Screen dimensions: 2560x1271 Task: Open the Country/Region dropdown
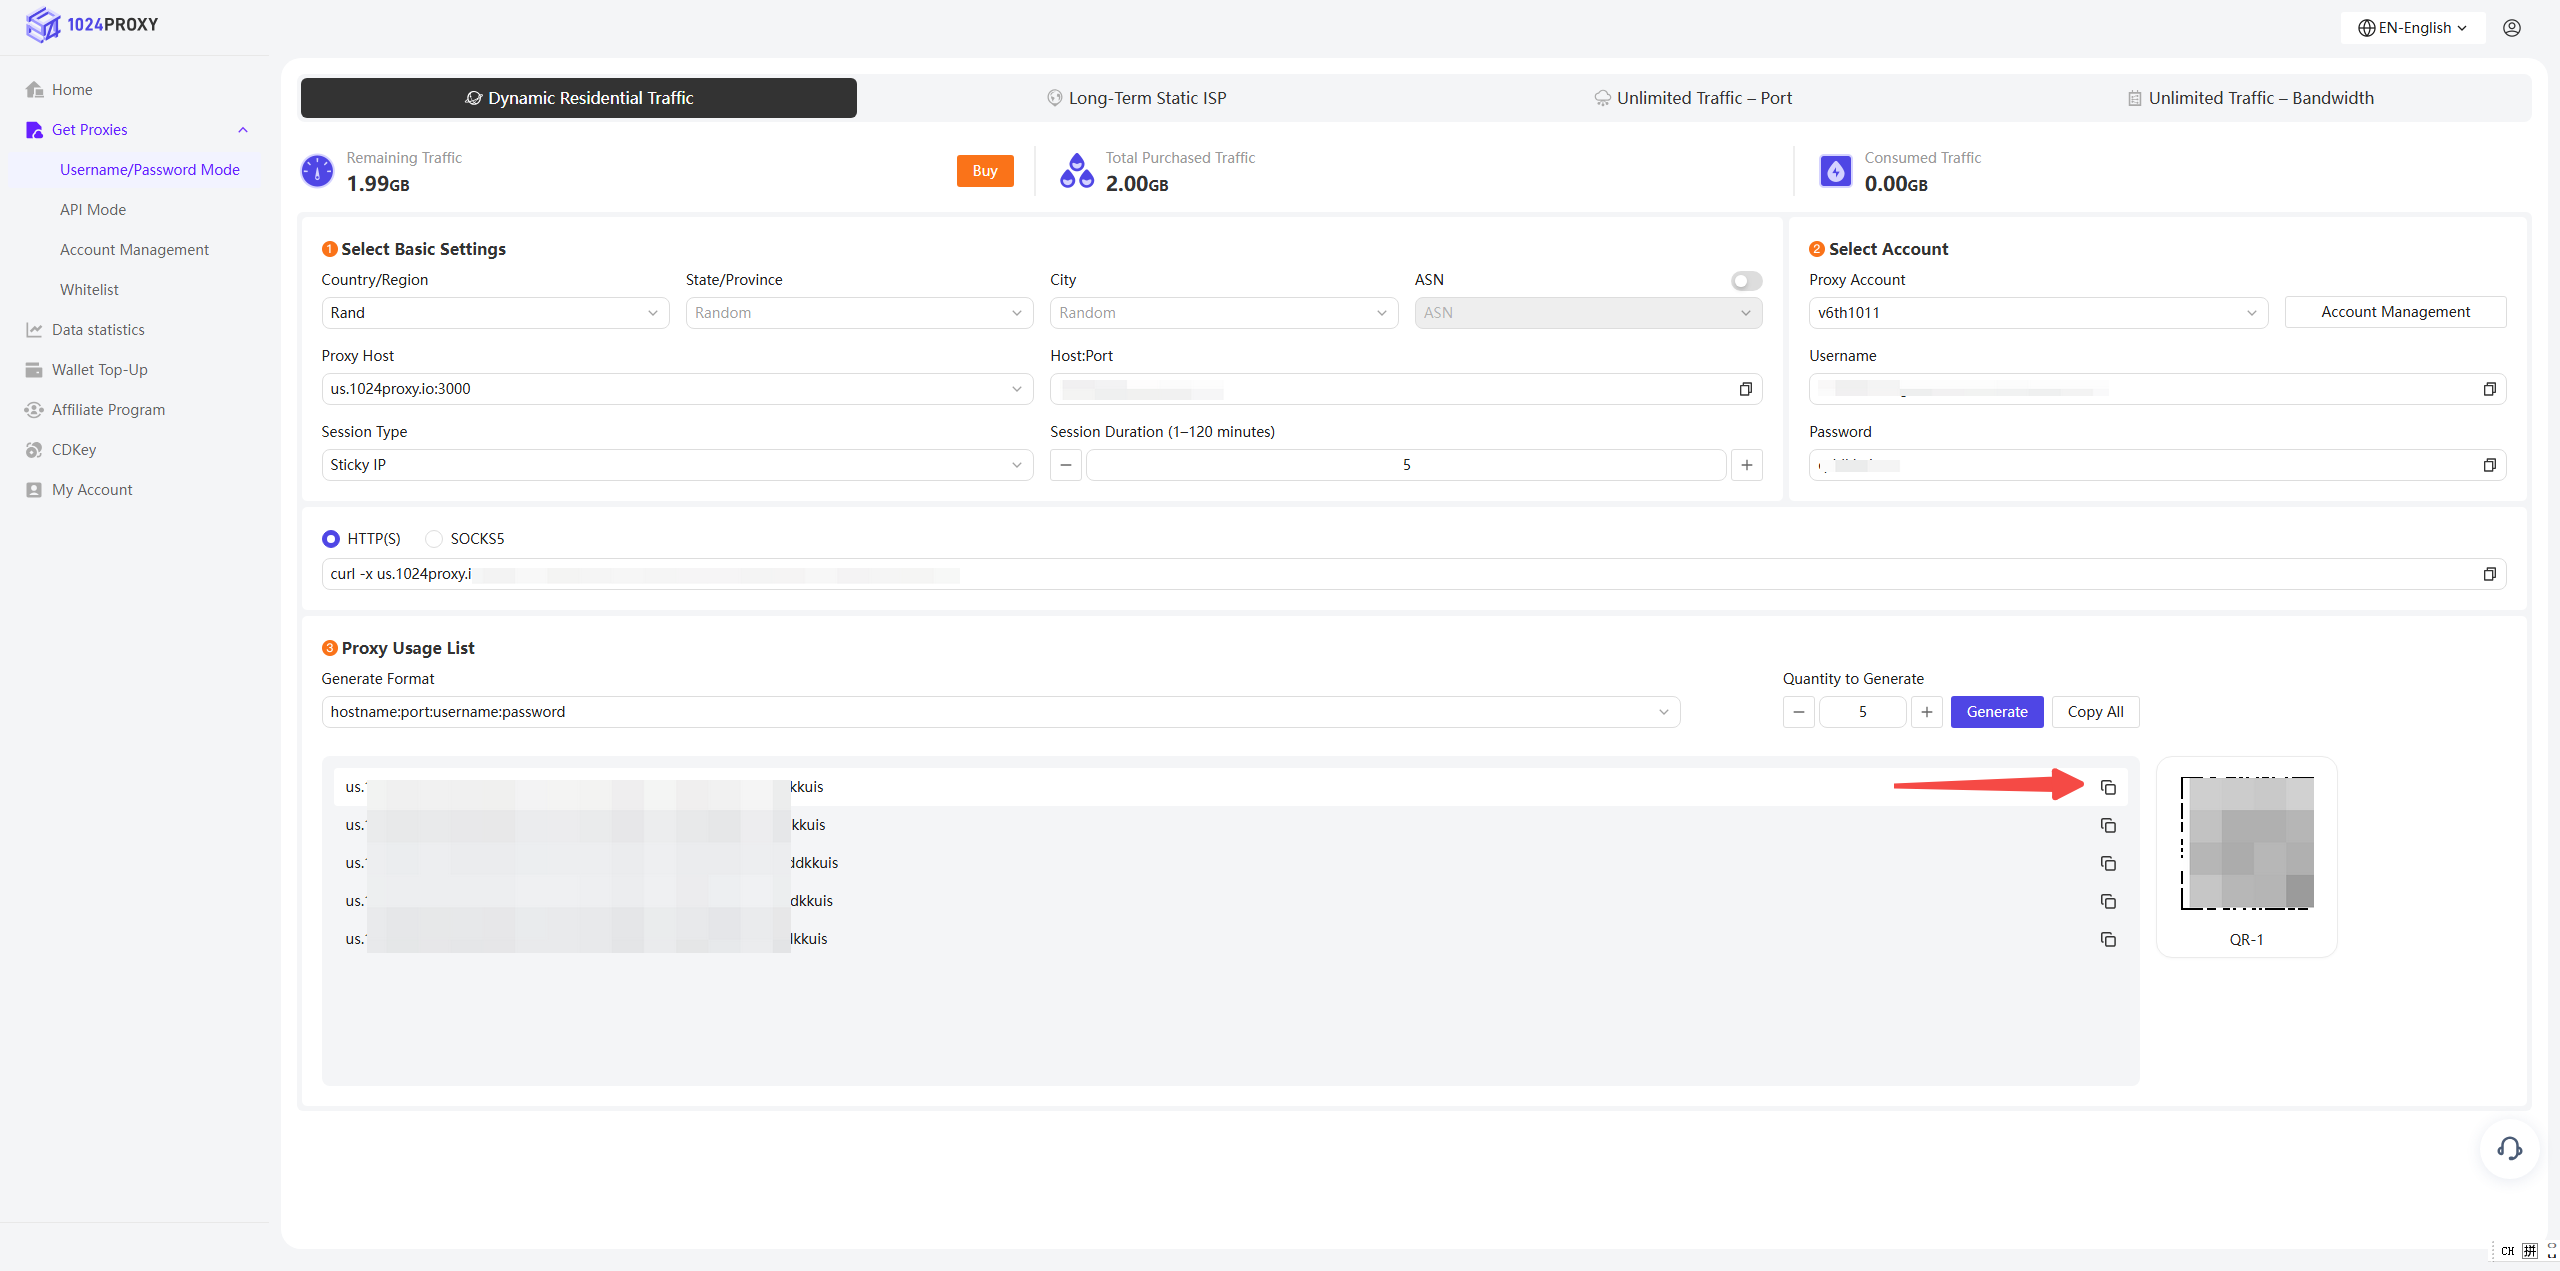[x=494, y=313]
